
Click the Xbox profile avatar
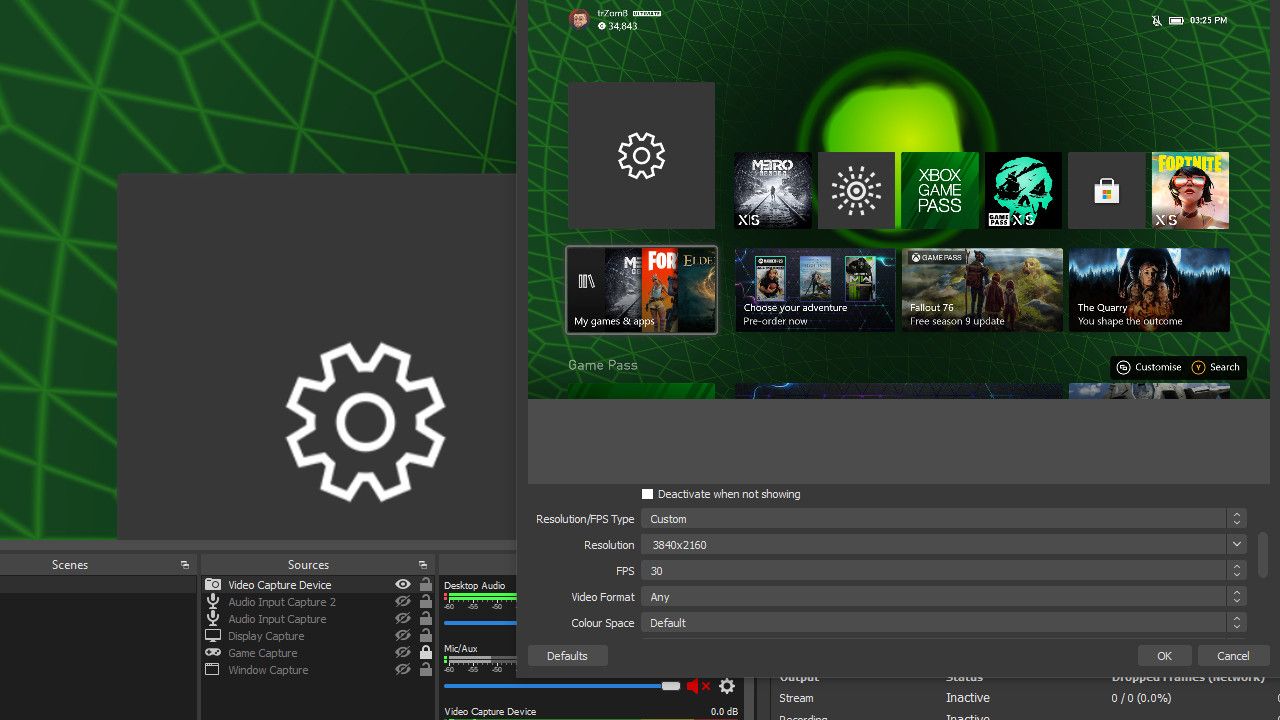pyautogui.click(x=579, y=20)
